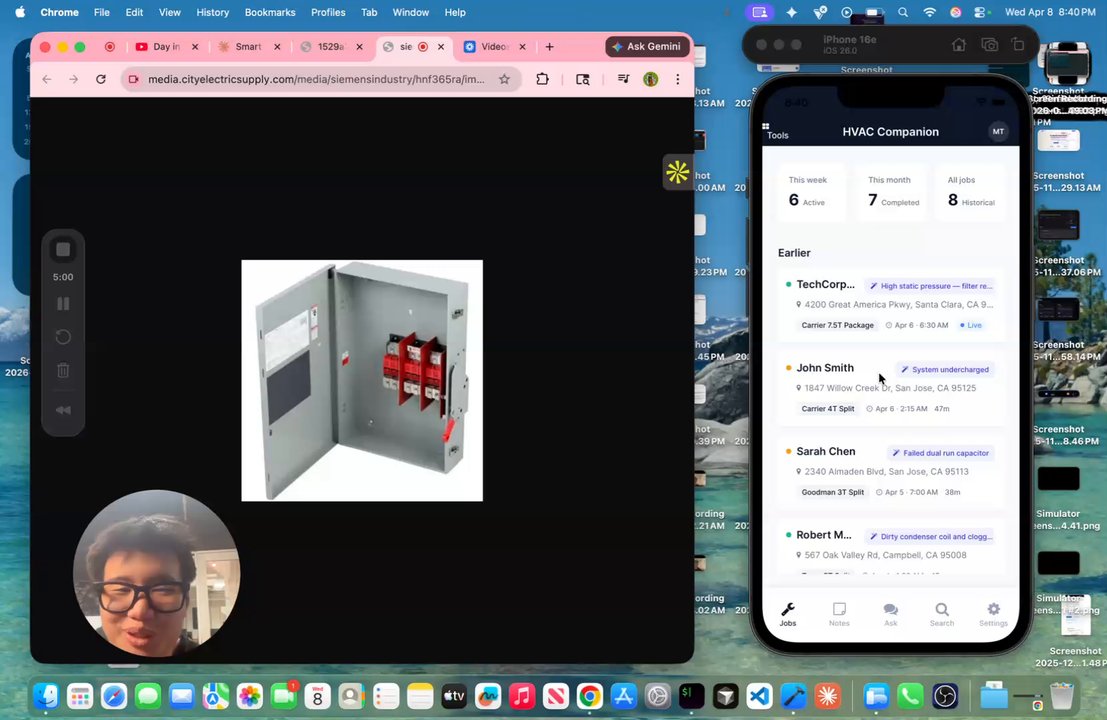This screenshot has width=1107, height=720.
Task: Tap the Carrier 7.5T Package chip
Action: tap(837, 325)
